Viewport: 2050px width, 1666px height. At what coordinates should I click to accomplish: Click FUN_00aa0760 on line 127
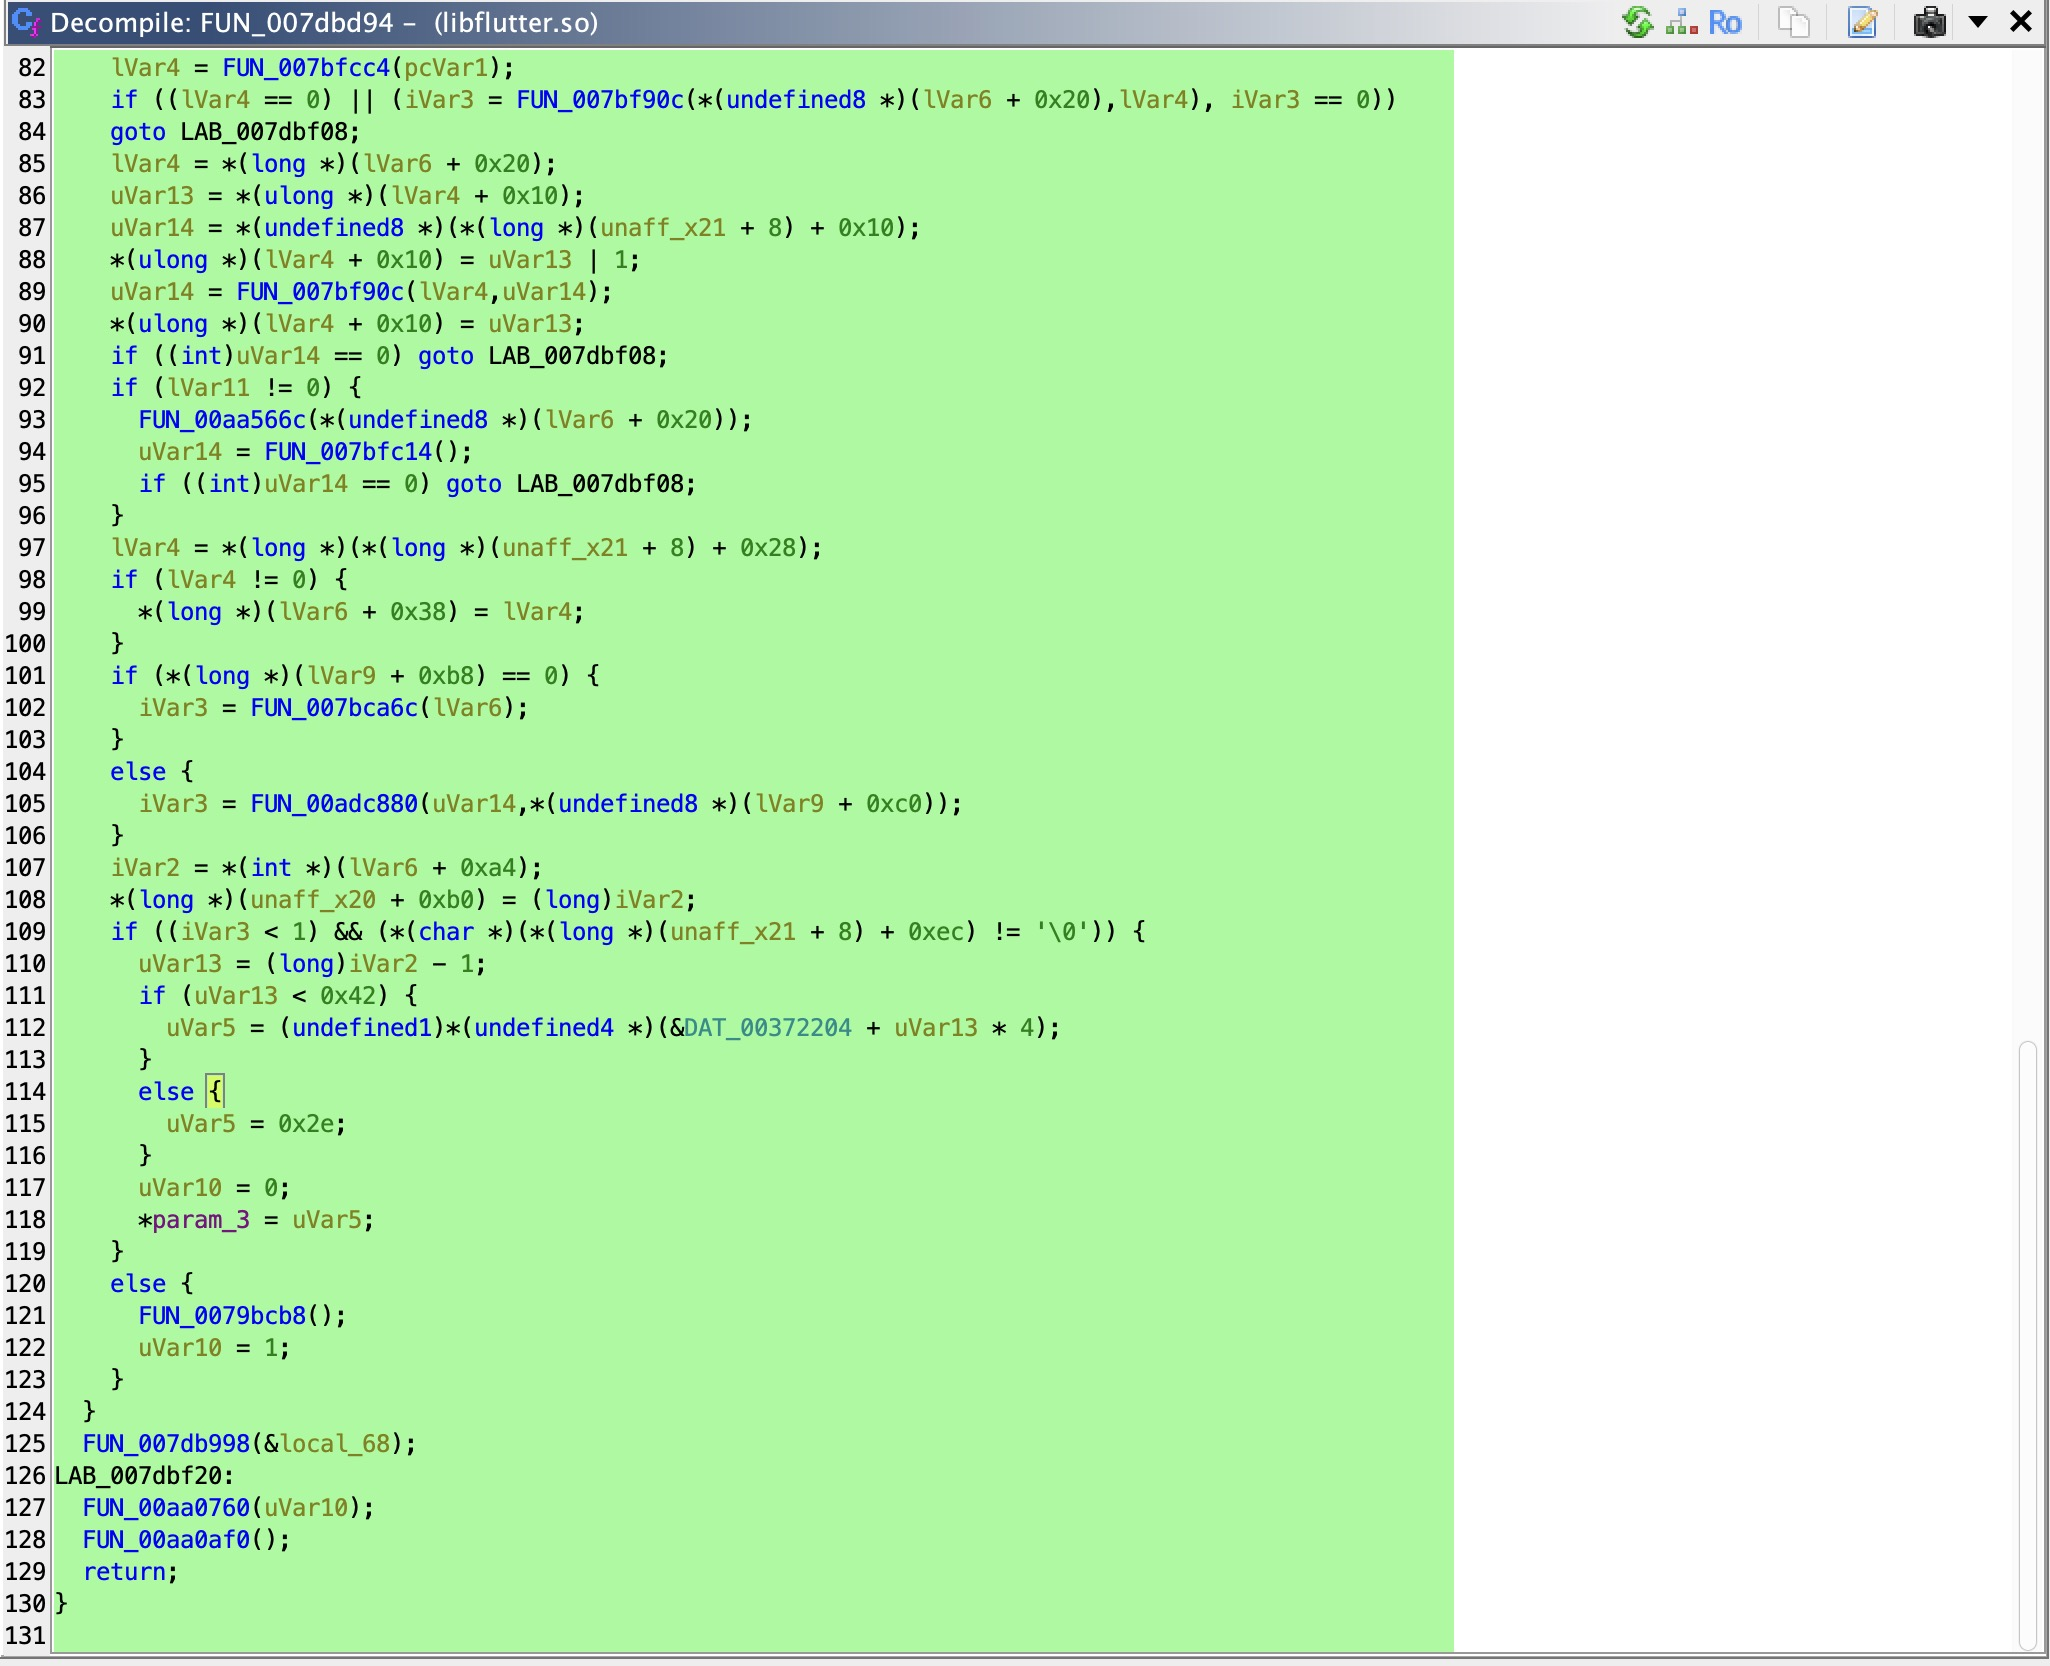(x=166, y=1508)
